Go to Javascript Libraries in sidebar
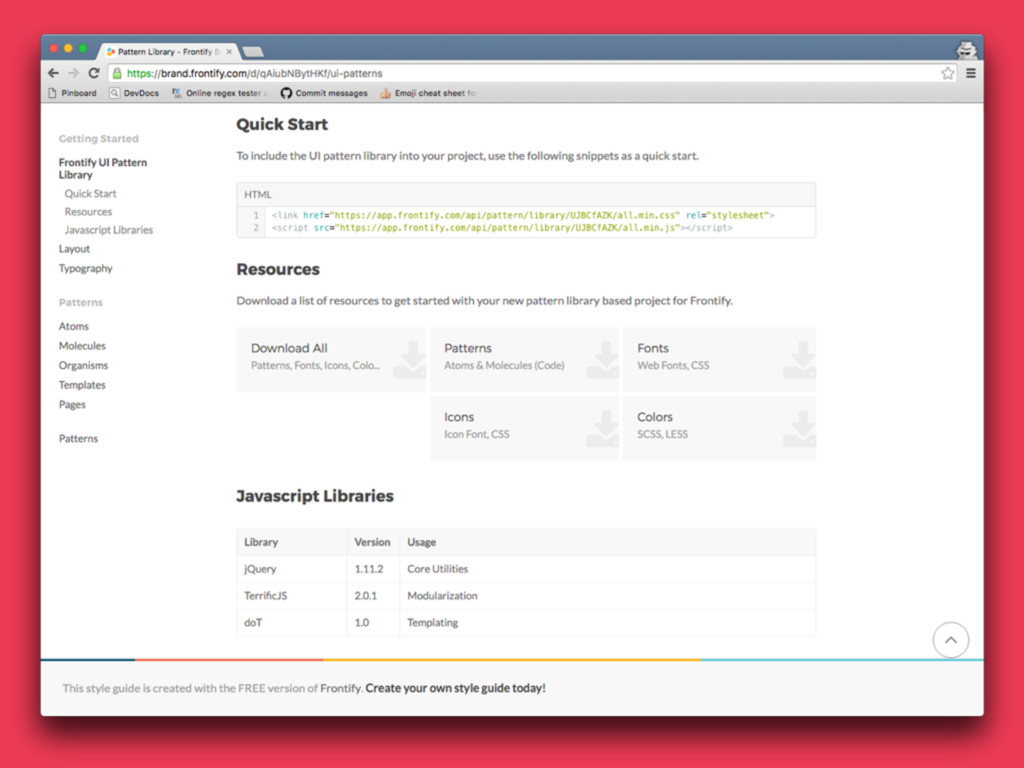 [x=108, y=230]
